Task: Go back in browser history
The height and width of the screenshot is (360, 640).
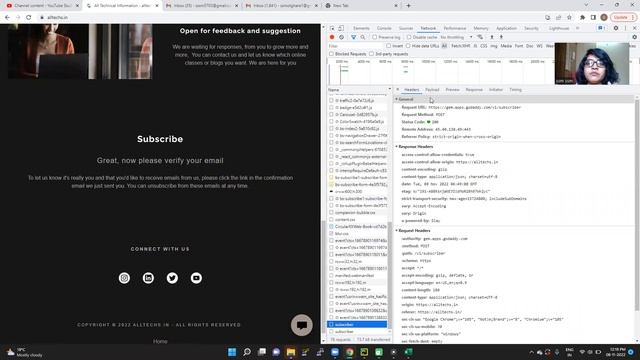Action: click(x=7, y=18)
